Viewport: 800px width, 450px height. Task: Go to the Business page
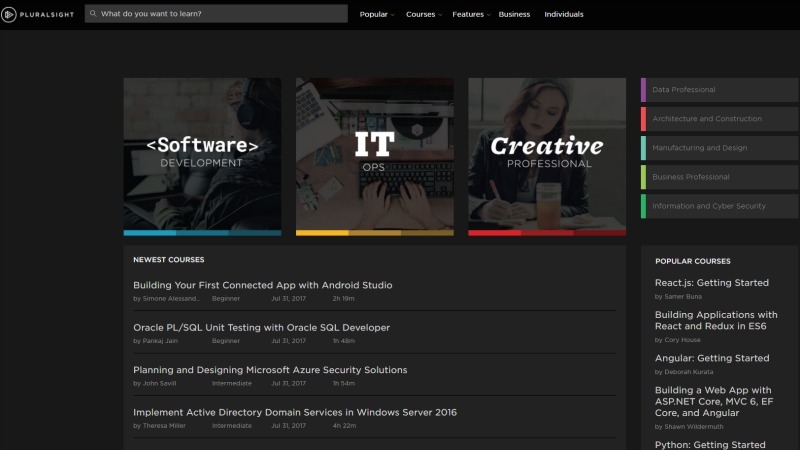click(x=514, y=14)
